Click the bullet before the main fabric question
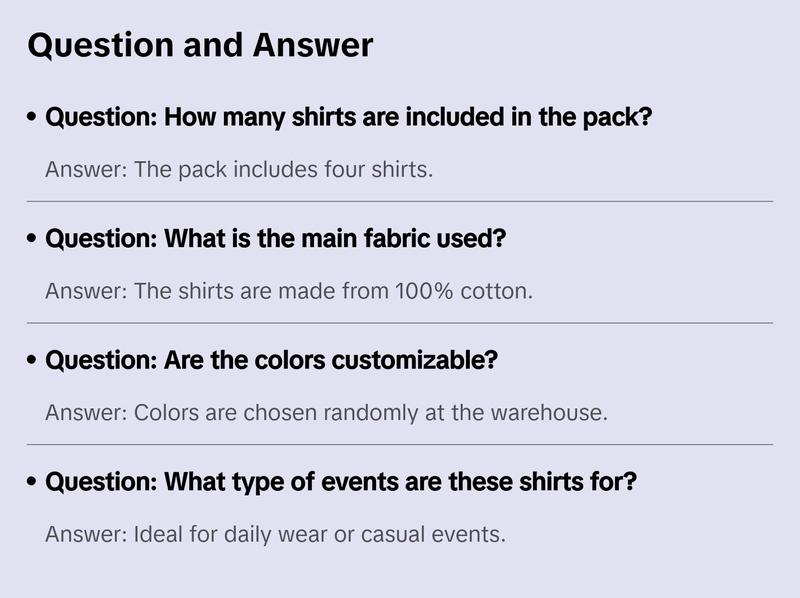This screenshot has height=598, width=800. click(33, 240)
